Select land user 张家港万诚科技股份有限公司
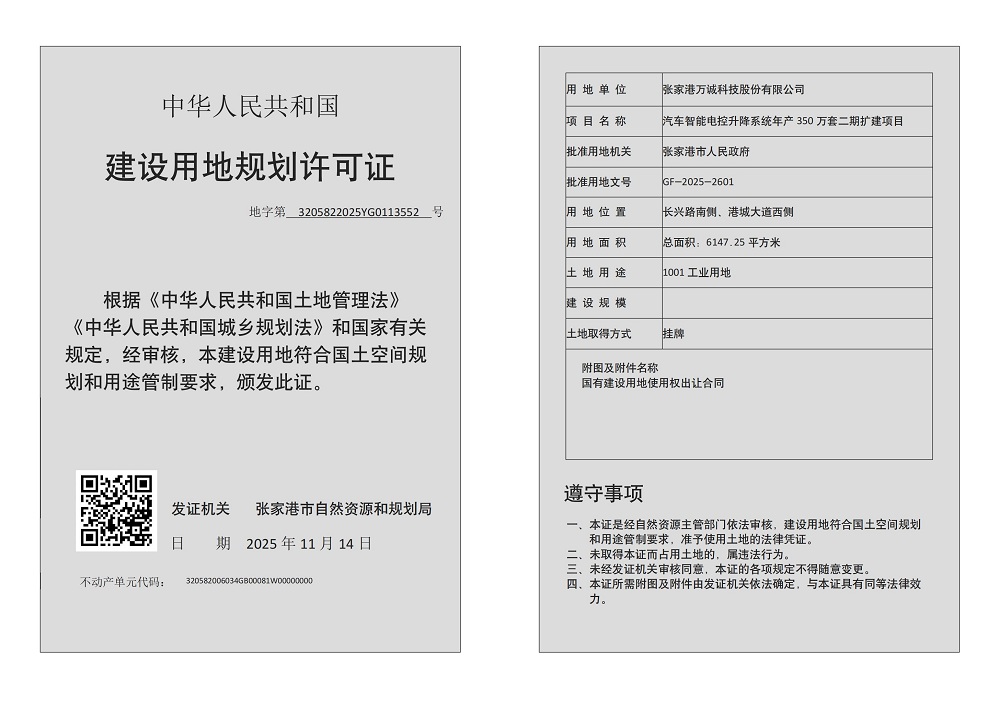This screenshot has height=702, width=1000. tap(733, 90)
